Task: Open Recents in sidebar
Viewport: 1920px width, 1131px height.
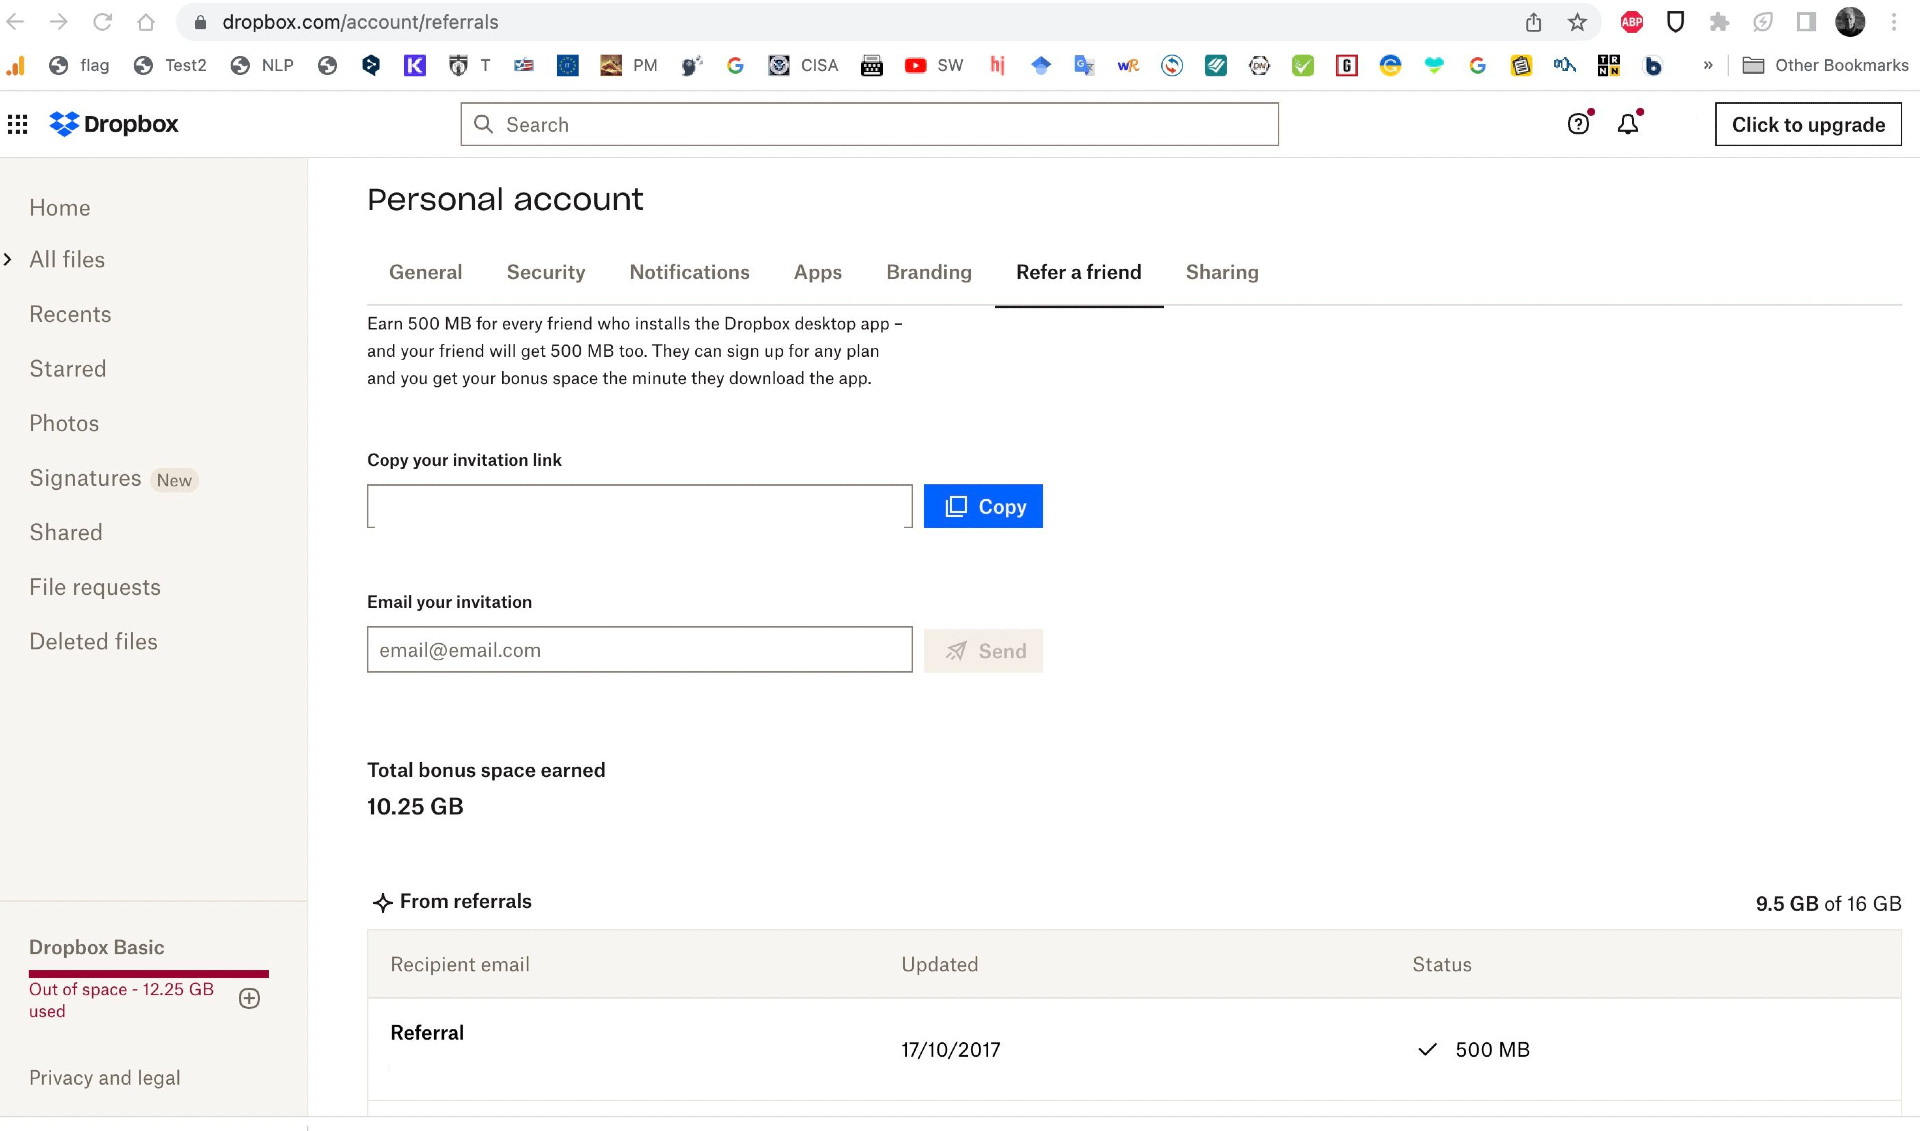Action: [70, 314]
